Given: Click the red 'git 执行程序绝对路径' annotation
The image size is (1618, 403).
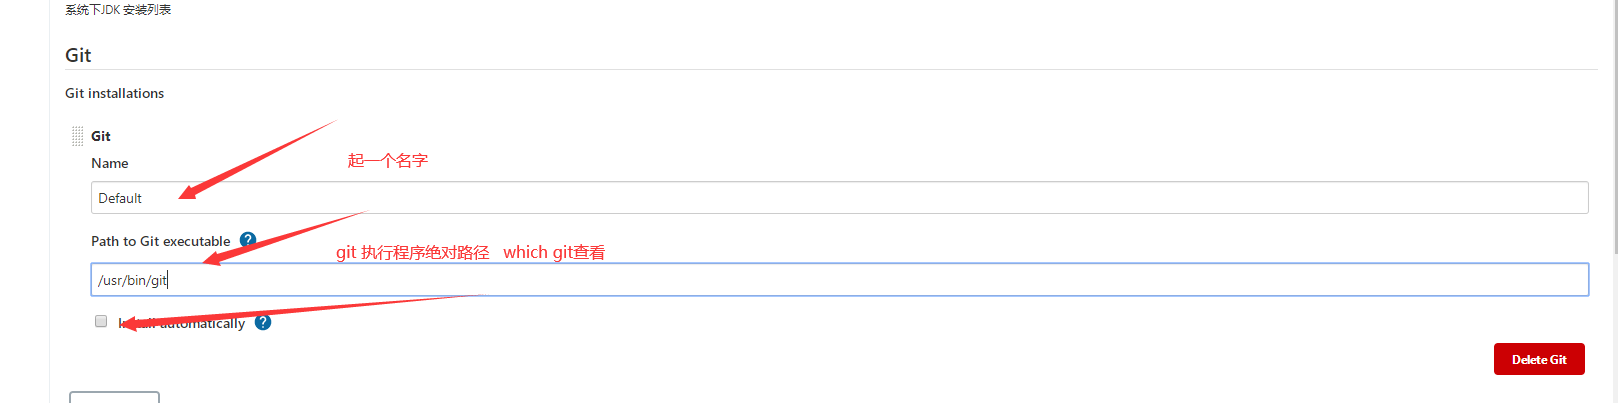Looking at the screenshot, I should pyautogui.click(x=412, y=253).
